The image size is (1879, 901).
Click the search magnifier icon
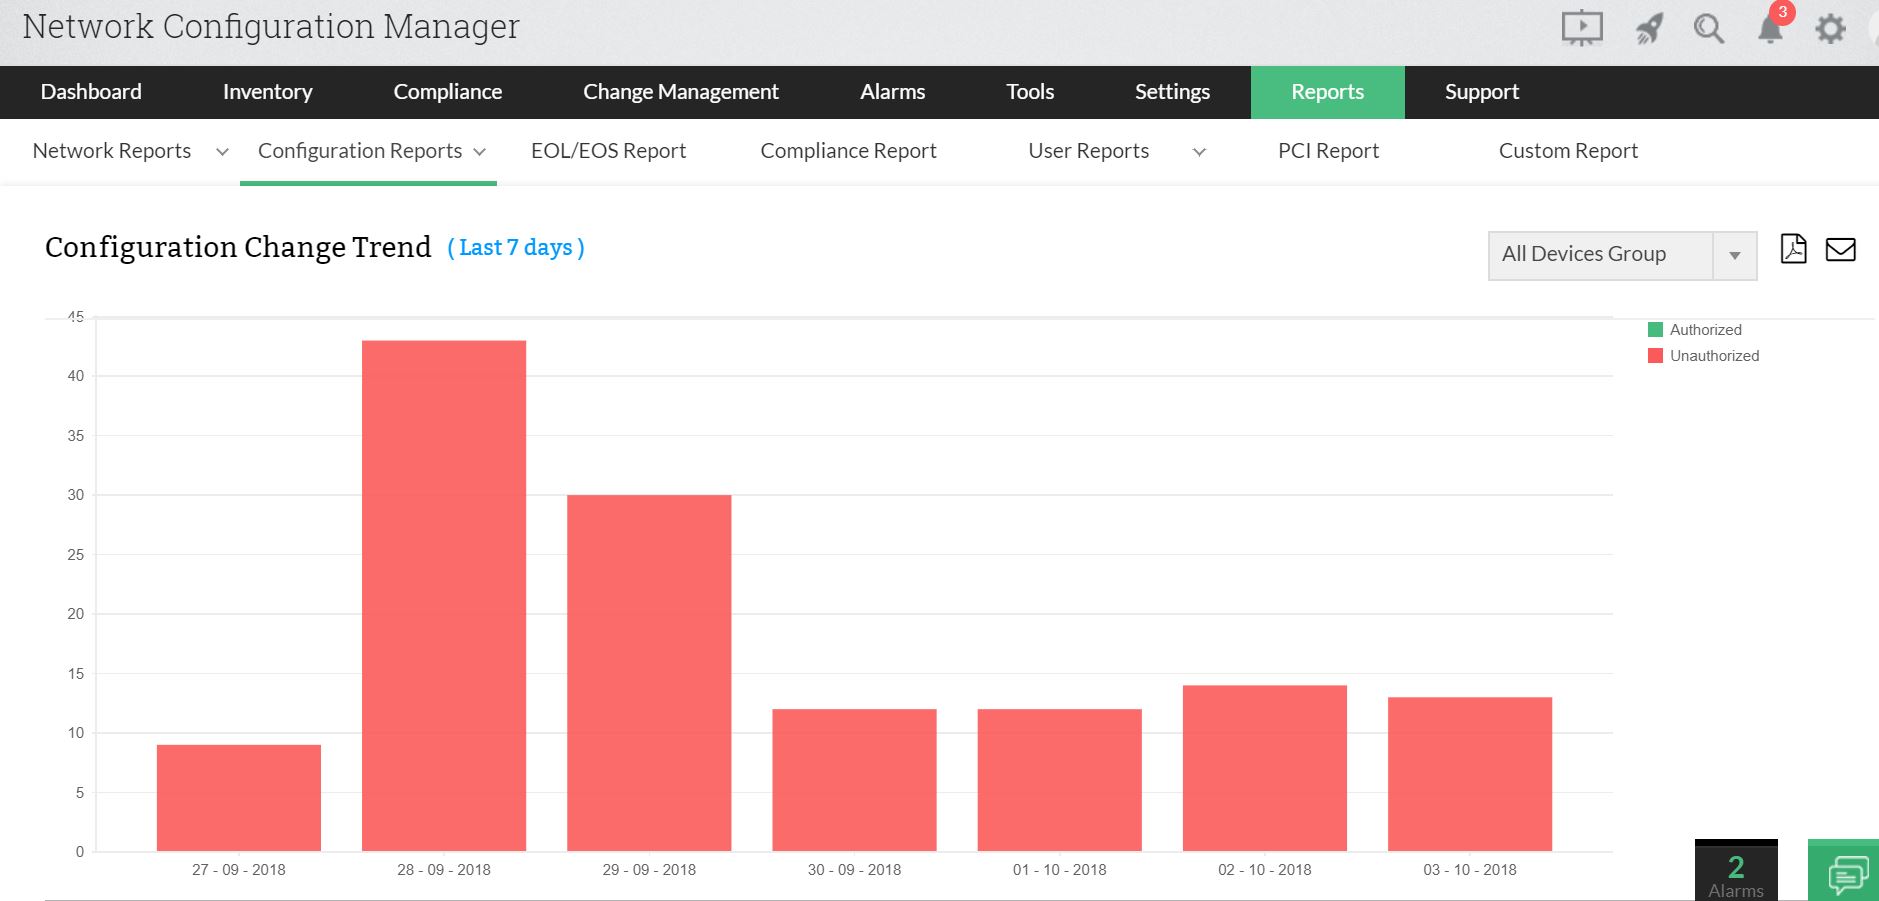(x=1708, y=28)
